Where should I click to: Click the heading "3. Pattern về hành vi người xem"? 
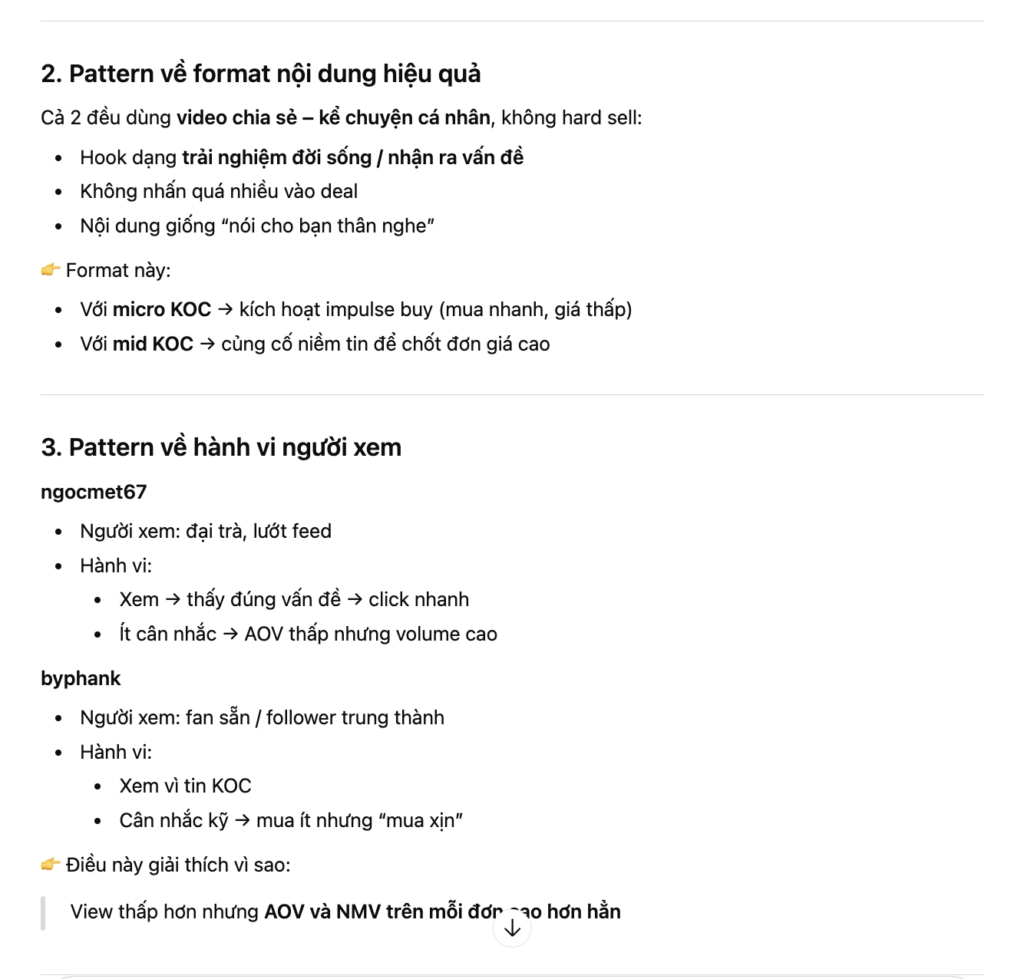tap(221, 448)
